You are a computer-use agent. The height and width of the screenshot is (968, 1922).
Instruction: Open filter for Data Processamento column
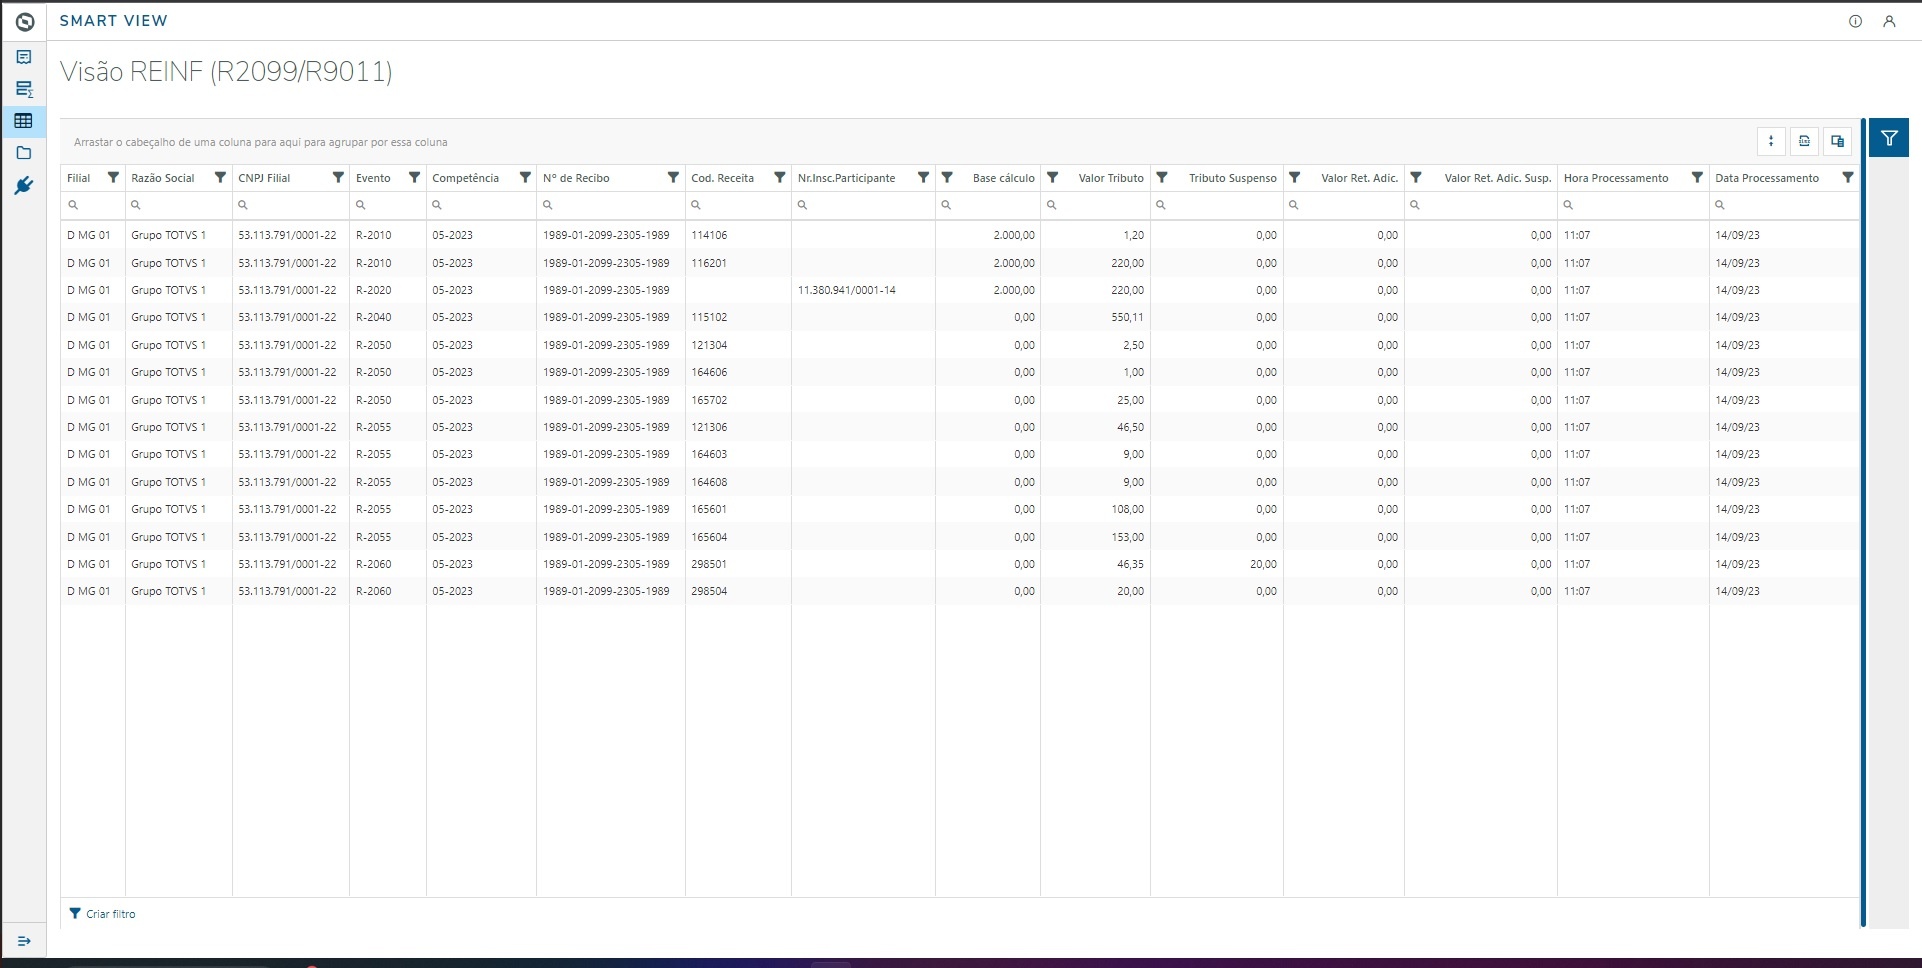coord(1848,177)
